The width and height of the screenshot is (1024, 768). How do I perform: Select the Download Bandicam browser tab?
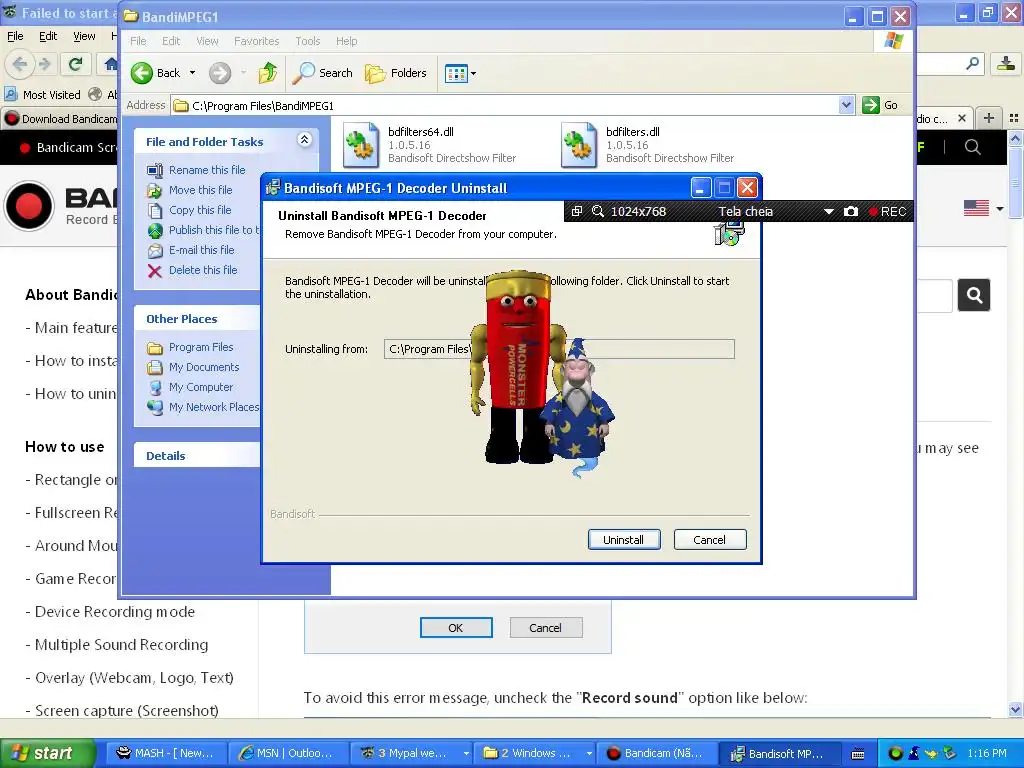60,119
